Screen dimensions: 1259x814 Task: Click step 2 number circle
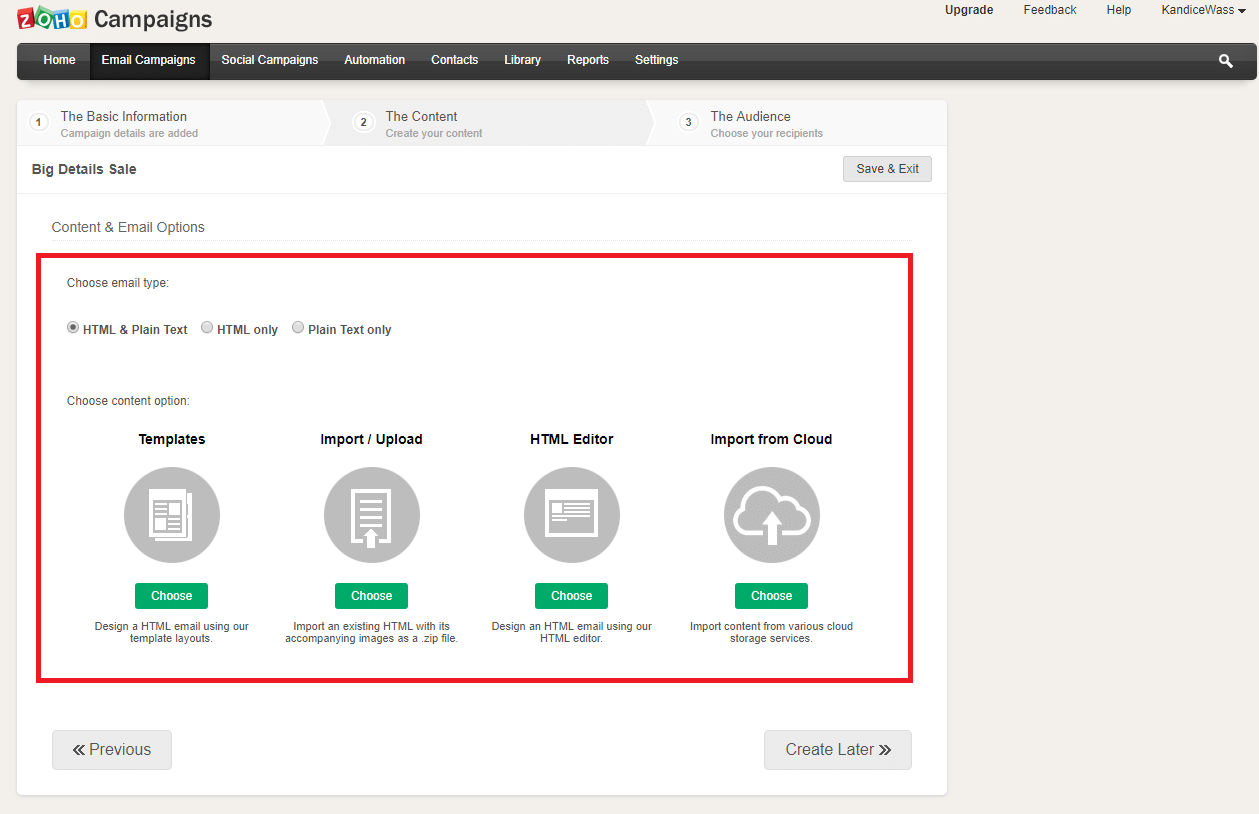364,123
